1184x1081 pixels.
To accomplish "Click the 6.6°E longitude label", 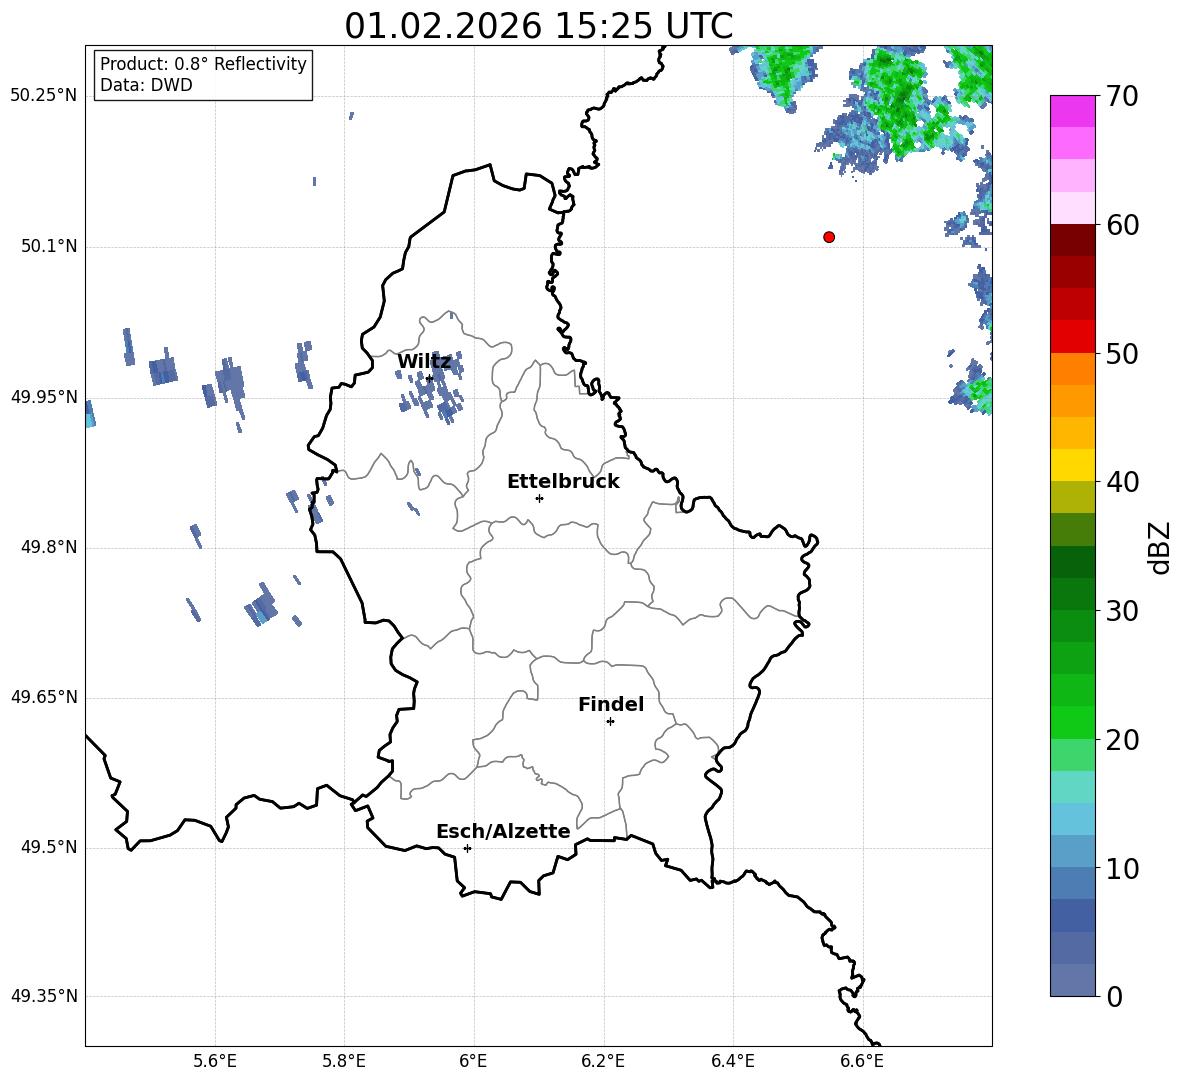I will 862,1061.
